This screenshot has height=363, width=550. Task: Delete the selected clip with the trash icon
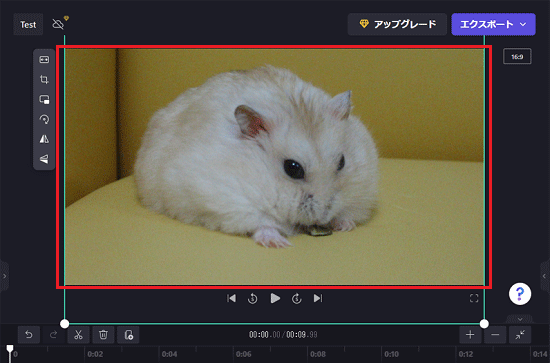tap(103, 335)
